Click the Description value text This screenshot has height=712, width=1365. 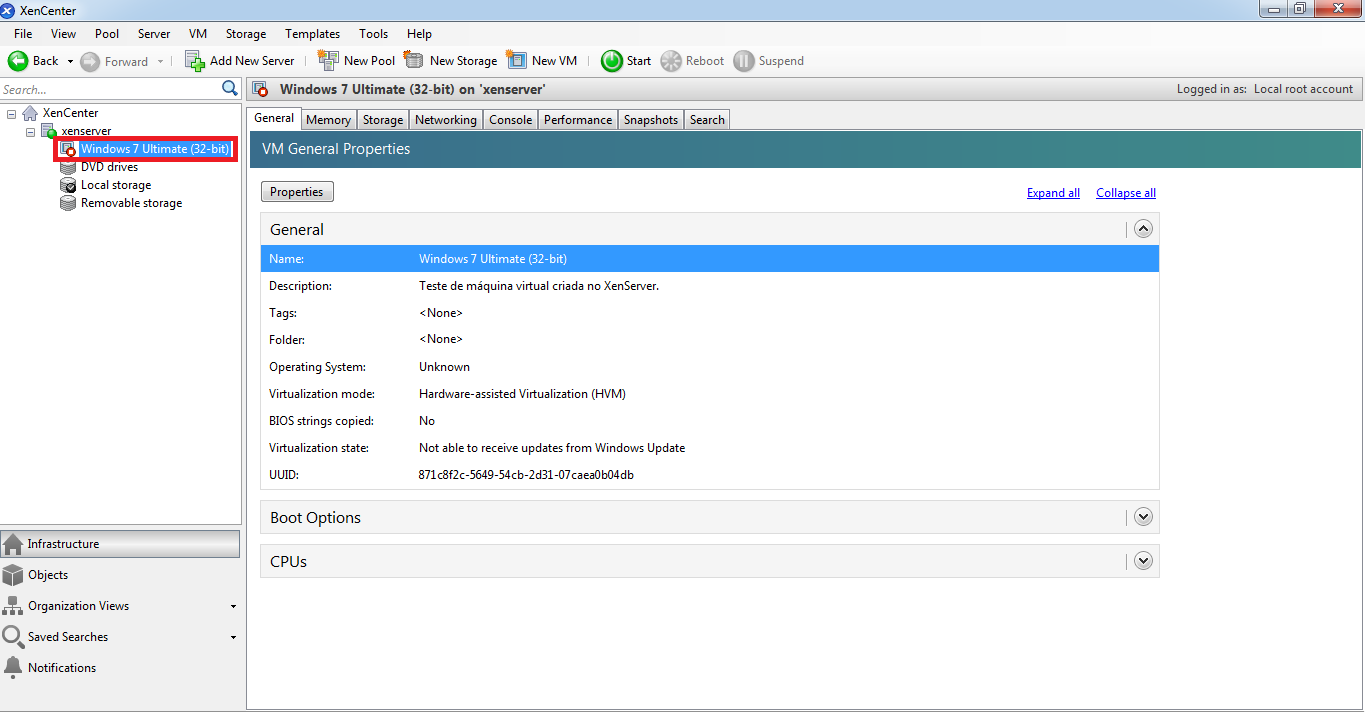pos(539,286)
